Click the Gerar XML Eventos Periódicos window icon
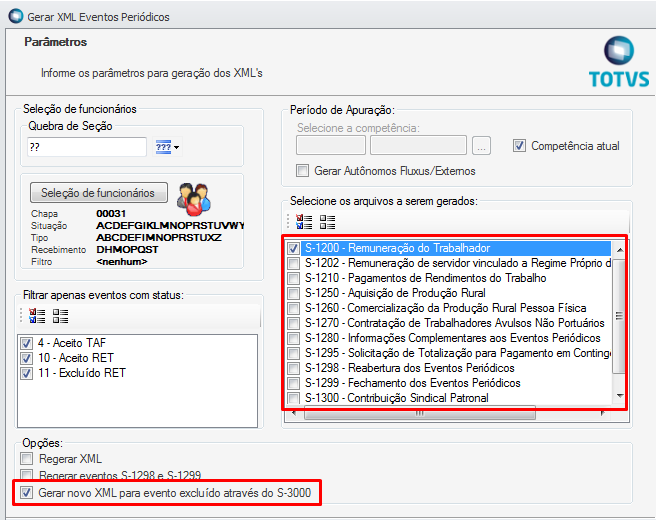This screenshot has width=656, height=520. (x=16, y=16)
